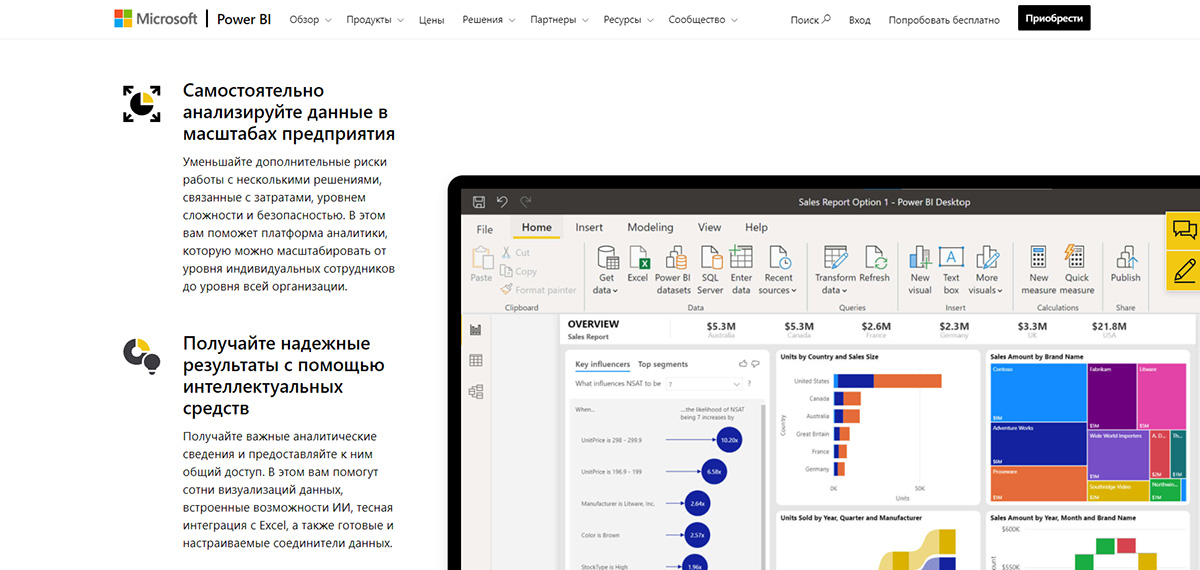Click the Cut scissors button
1200x570 pixels.
point(516,253)
